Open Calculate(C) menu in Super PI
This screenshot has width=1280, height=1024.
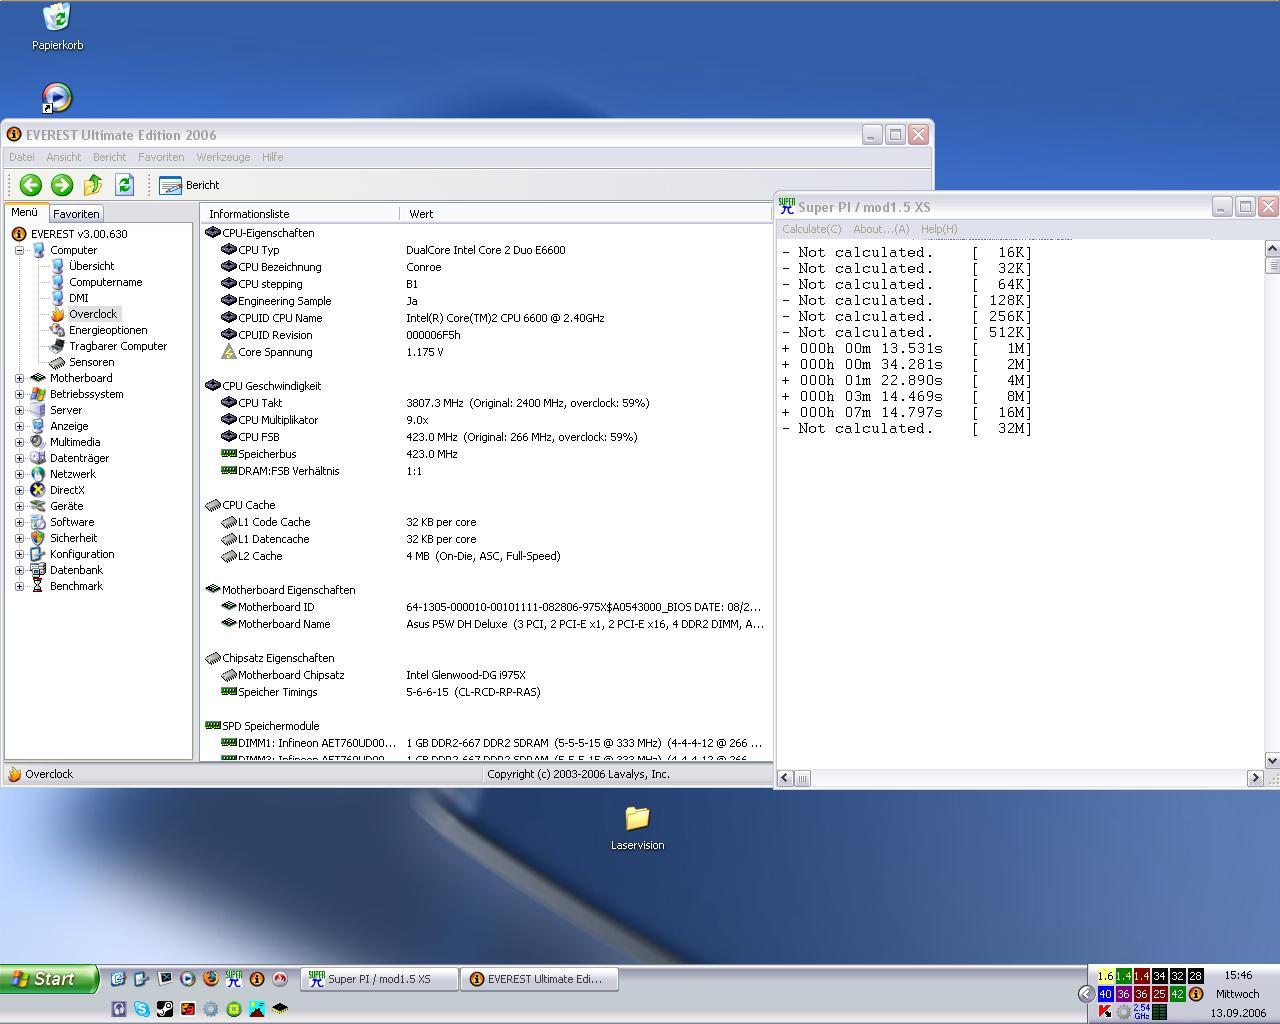(811, 229)
